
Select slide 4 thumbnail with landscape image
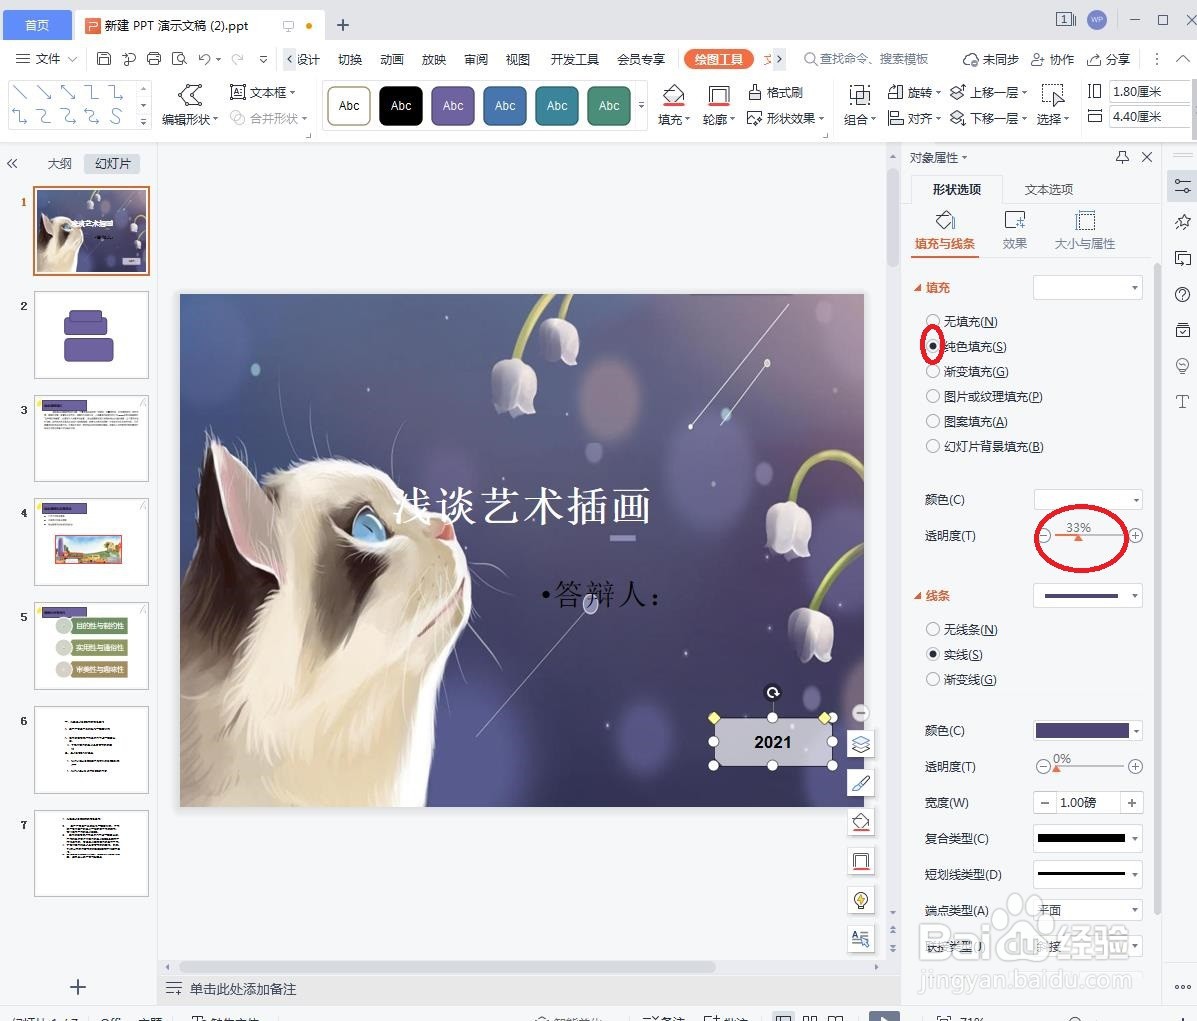tap(91, 541)
